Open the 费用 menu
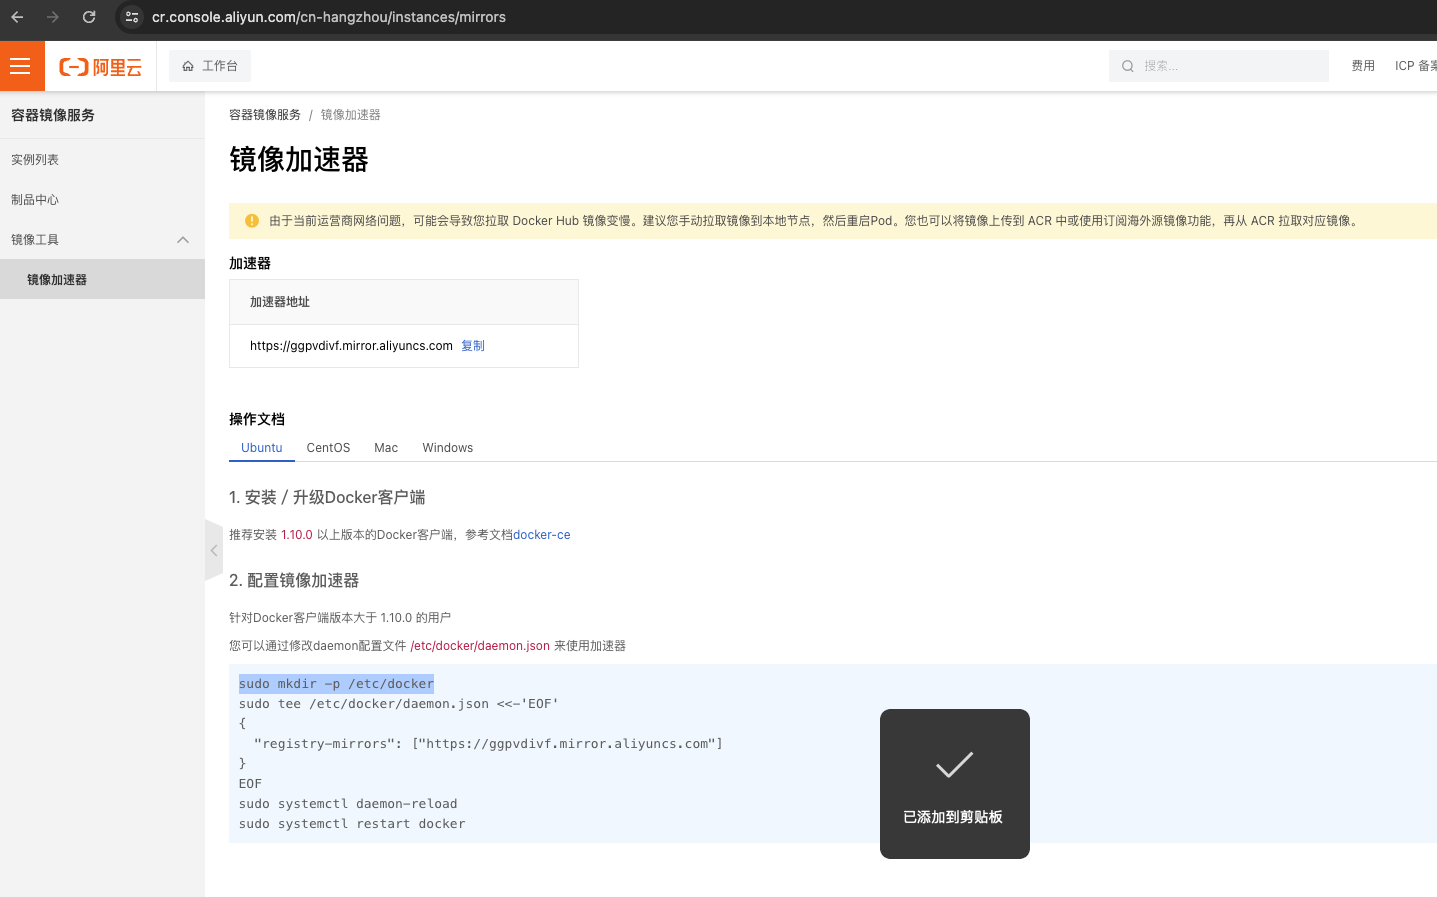 (x=1363, y=66)
